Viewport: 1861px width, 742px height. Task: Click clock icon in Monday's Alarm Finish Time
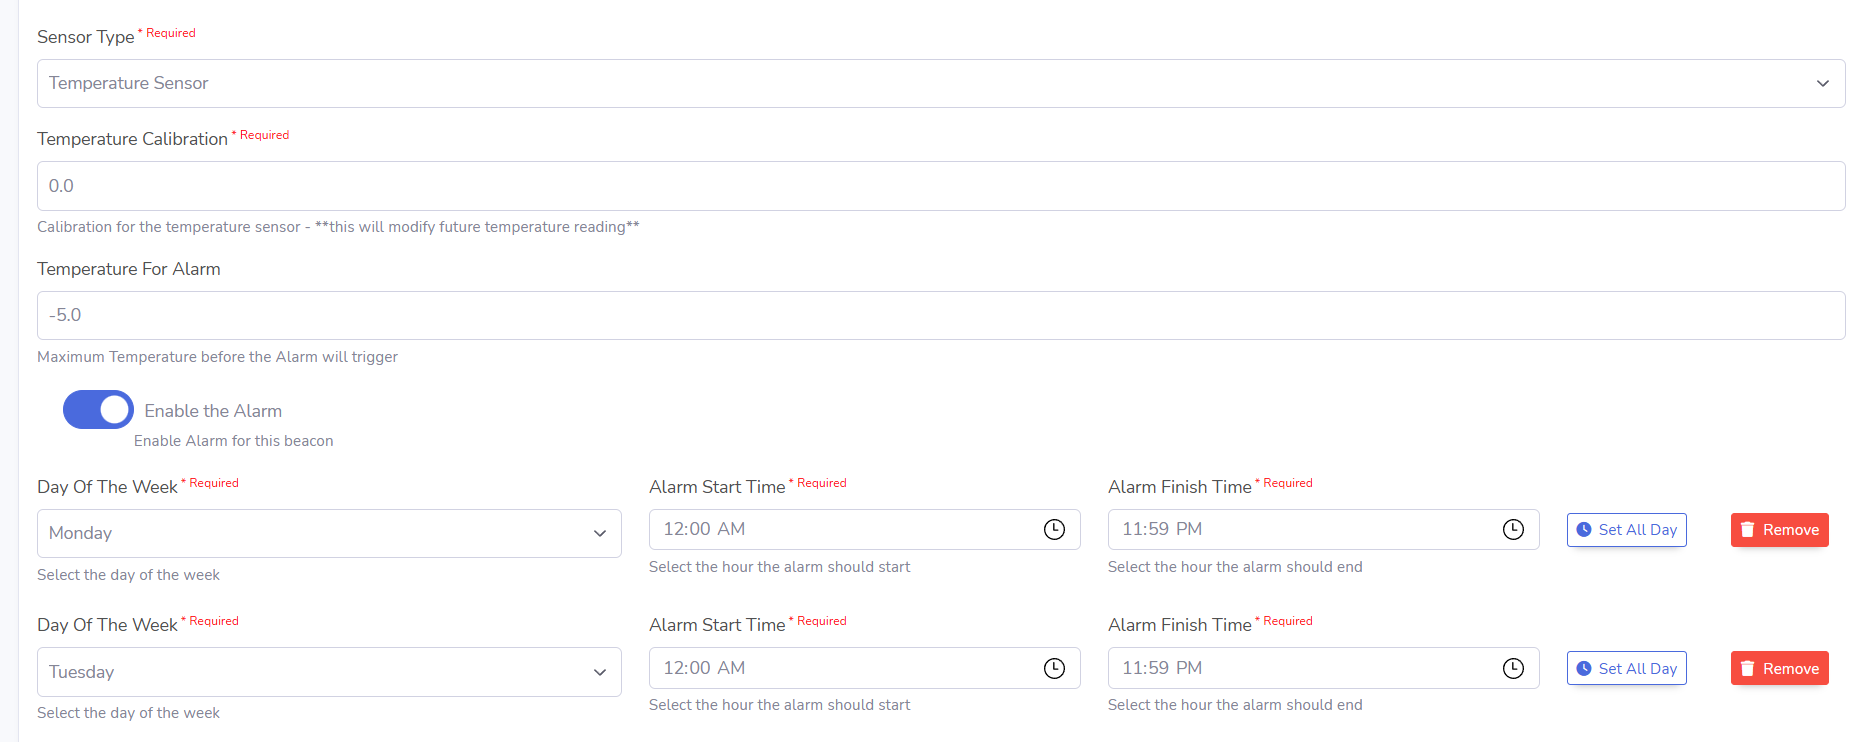click(x=1513, y=530)
